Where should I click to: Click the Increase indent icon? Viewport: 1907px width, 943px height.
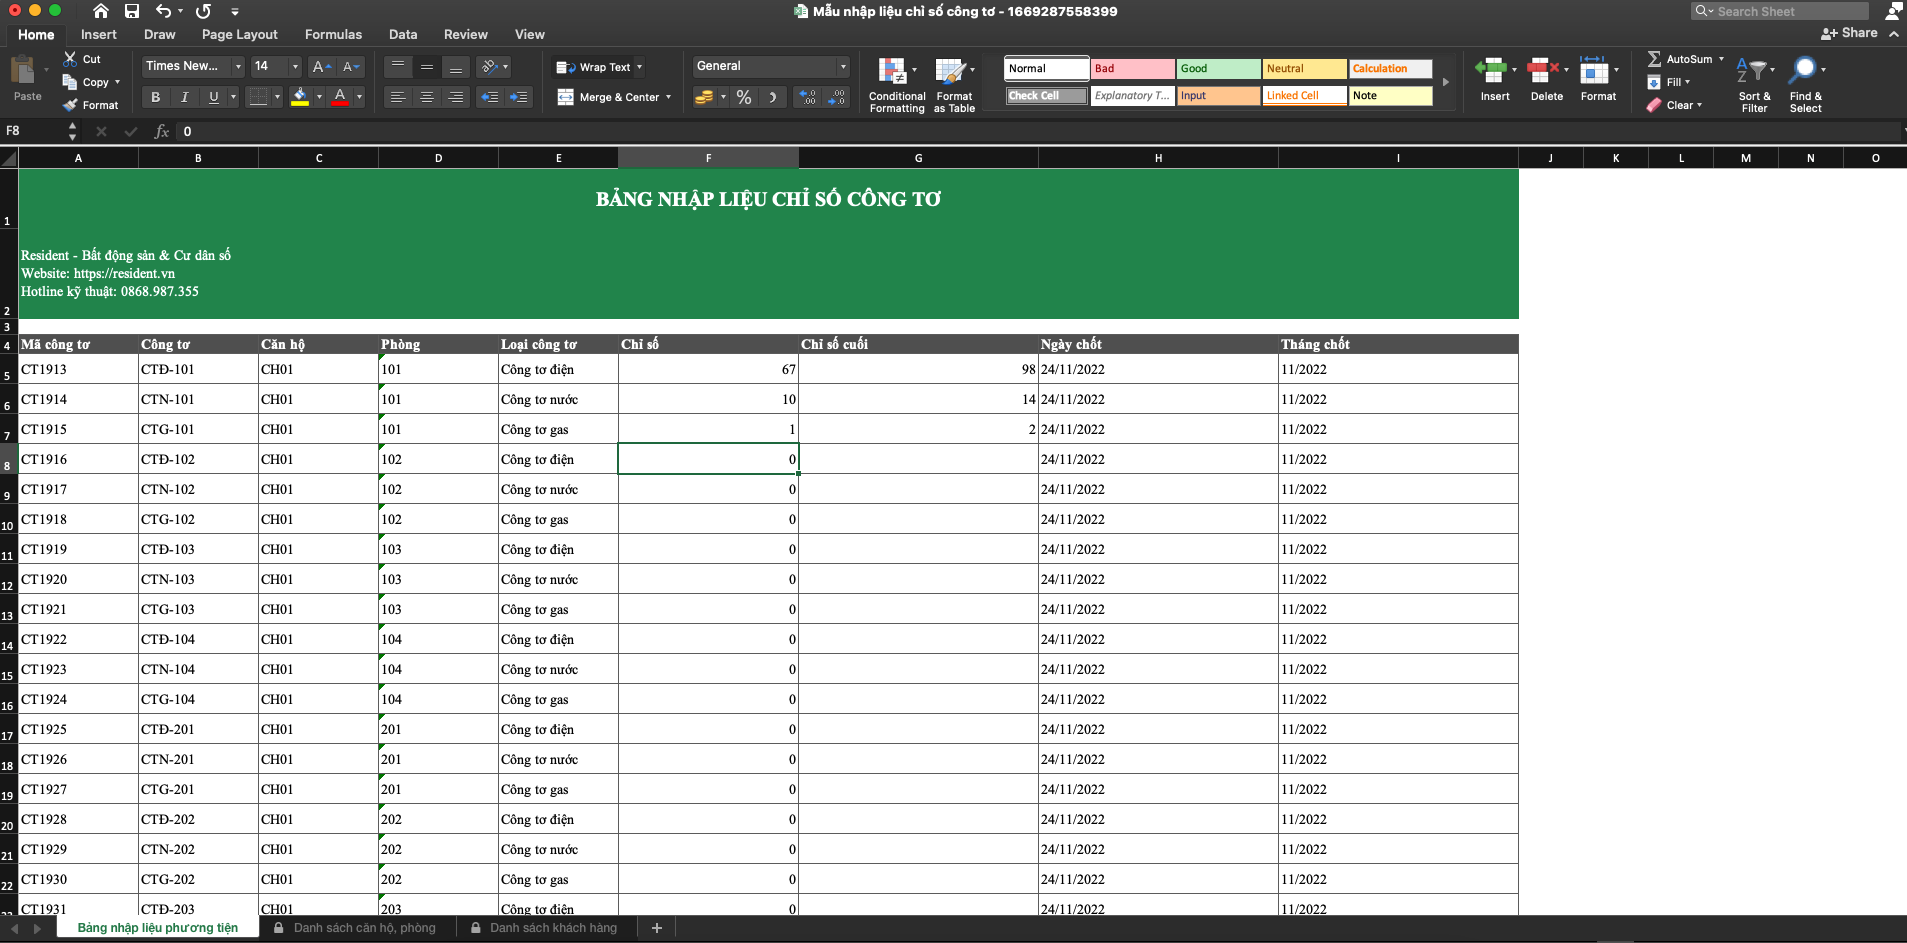518,97
